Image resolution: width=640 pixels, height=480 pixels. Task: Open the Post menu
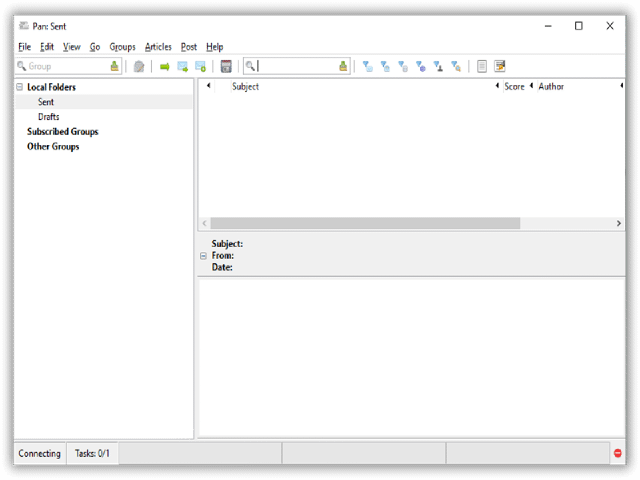coord(189,47)
